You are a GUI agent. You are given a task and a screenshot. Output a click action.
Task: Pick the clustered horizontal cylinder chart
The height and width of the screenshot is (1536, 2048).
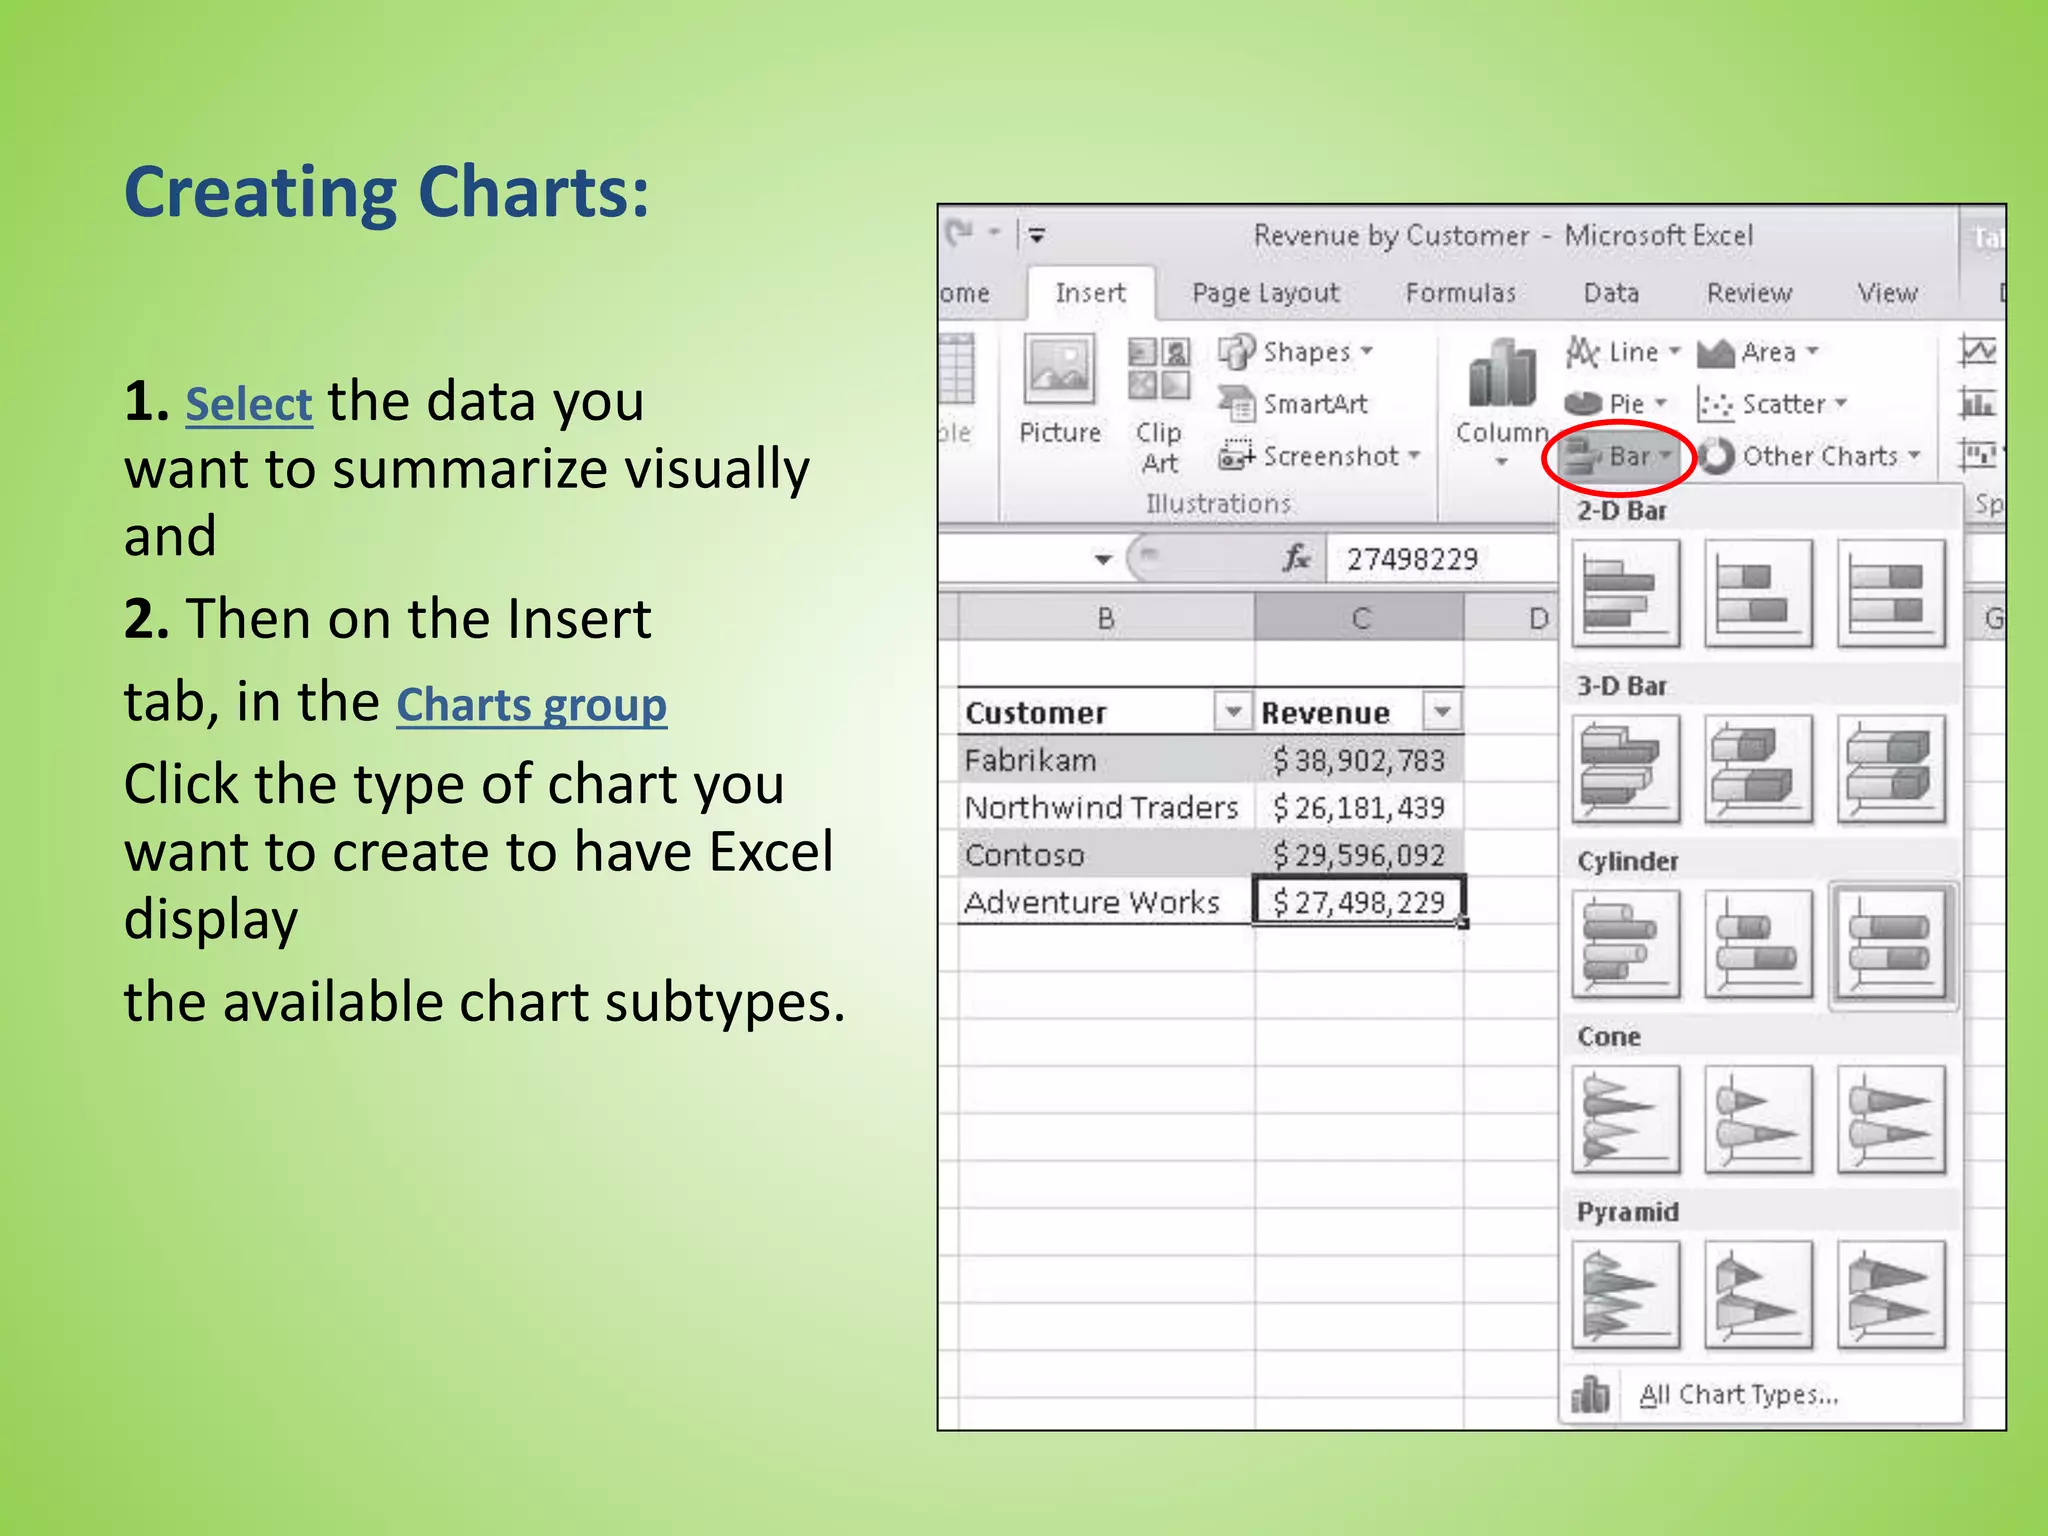pos(1626,944)
